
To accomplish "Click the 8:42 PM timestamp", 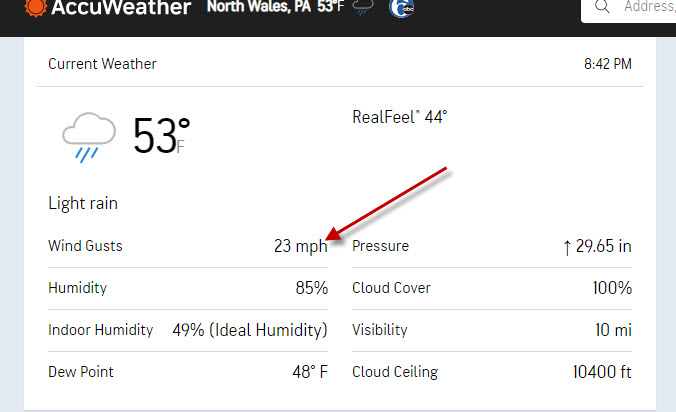I will click(607, 64).
